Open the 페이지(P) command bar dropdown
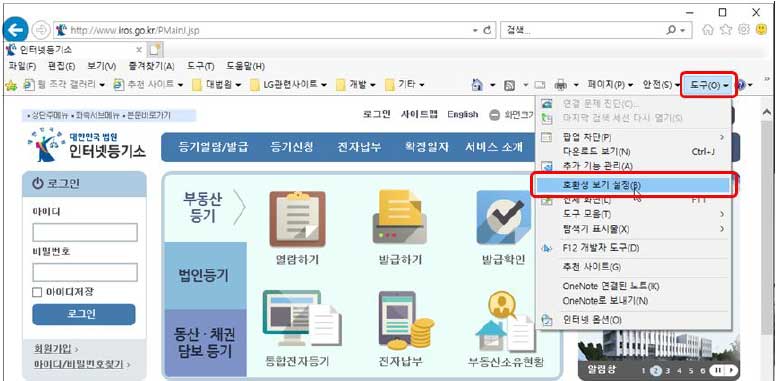Image resolution: width=778 pixels, height=381 pixels. coord(611,85)
